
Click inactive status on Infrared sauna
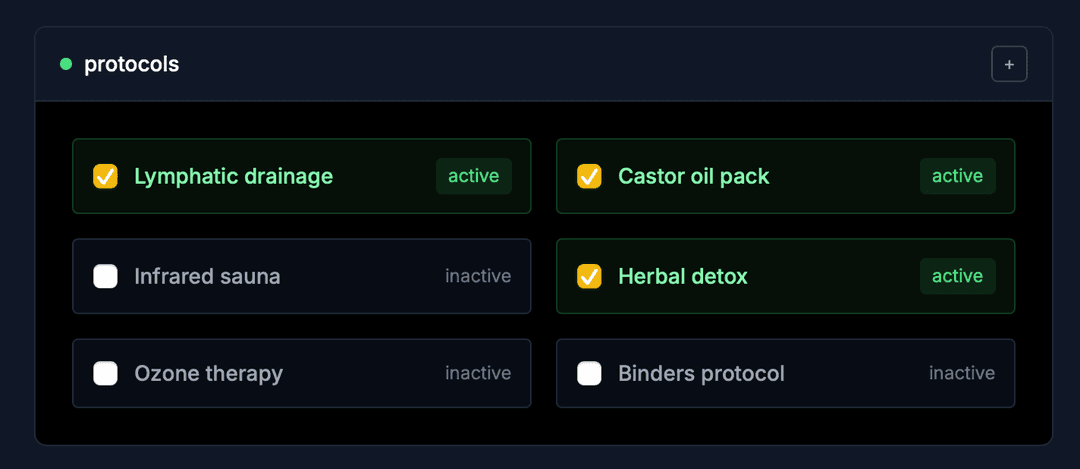(x=478, y=276)
